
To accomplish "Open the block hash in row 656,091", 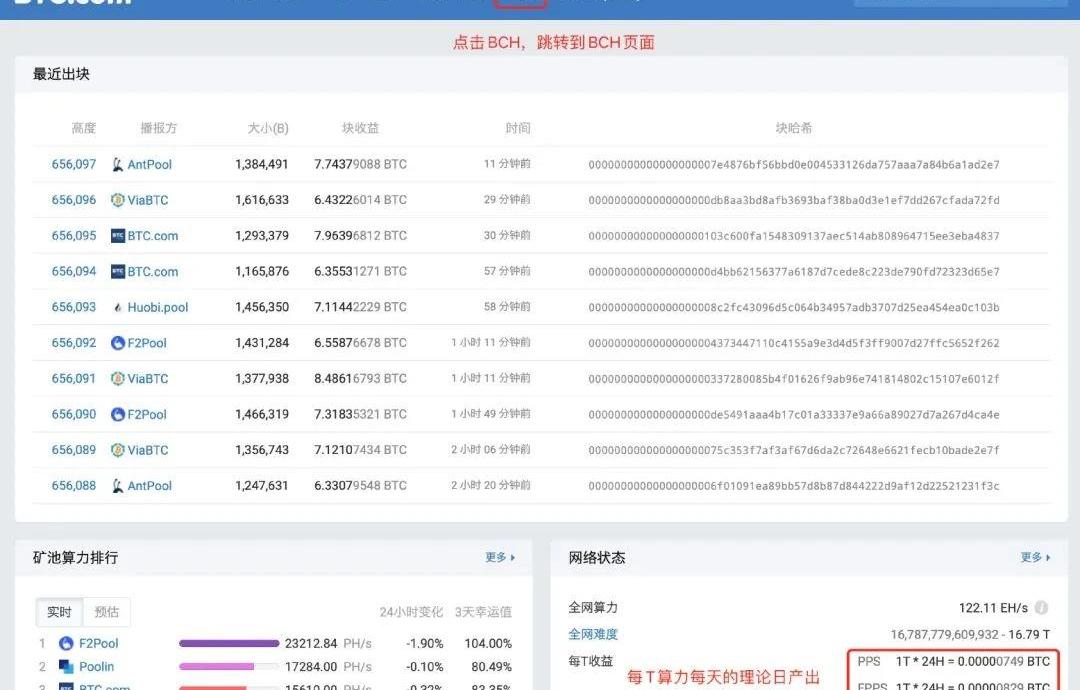I will coord(793,379).
